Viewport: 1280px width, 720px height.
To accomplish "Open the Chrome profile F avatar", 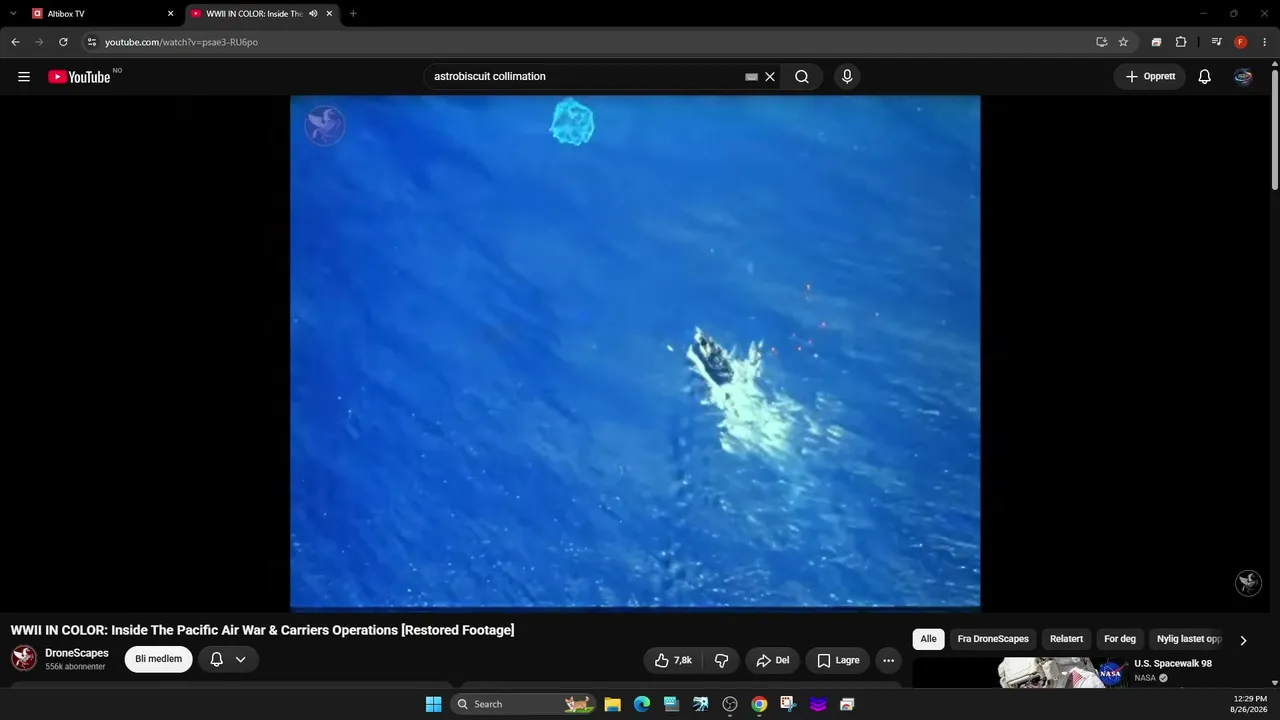I will tap(1241, 42).
